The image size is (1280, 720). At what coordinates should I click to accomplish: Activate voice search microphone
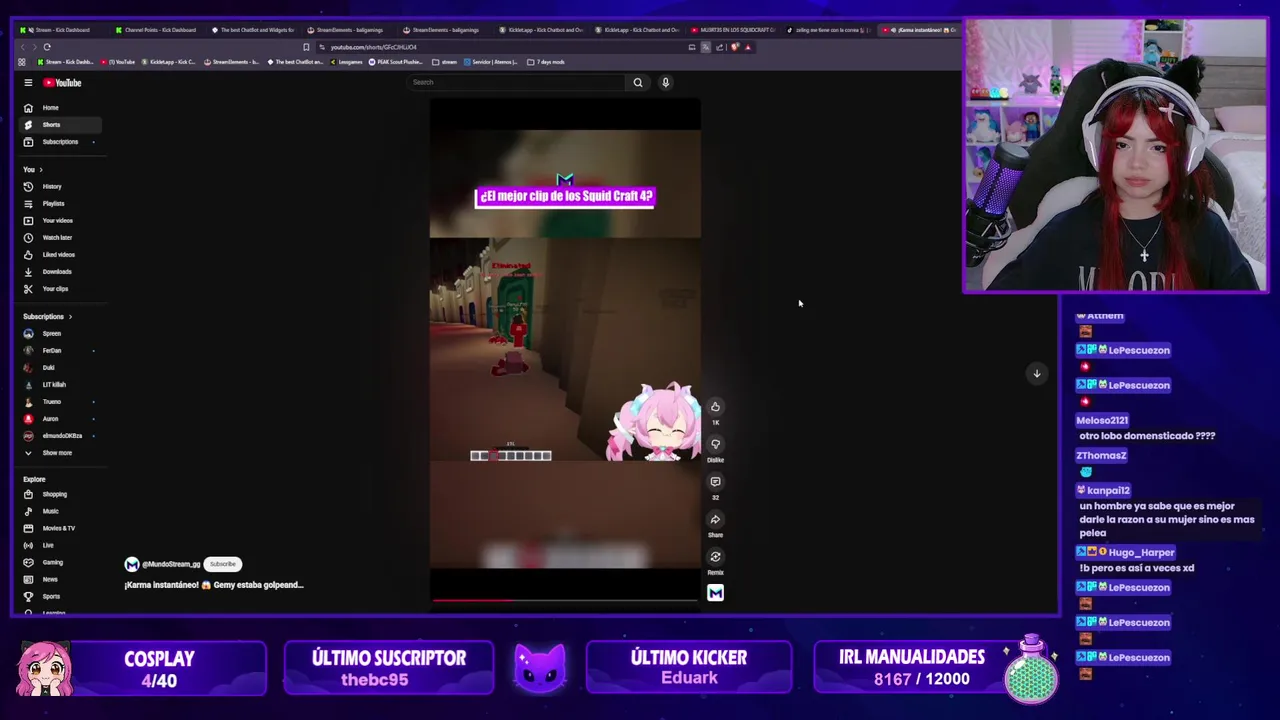pos(665,83)
